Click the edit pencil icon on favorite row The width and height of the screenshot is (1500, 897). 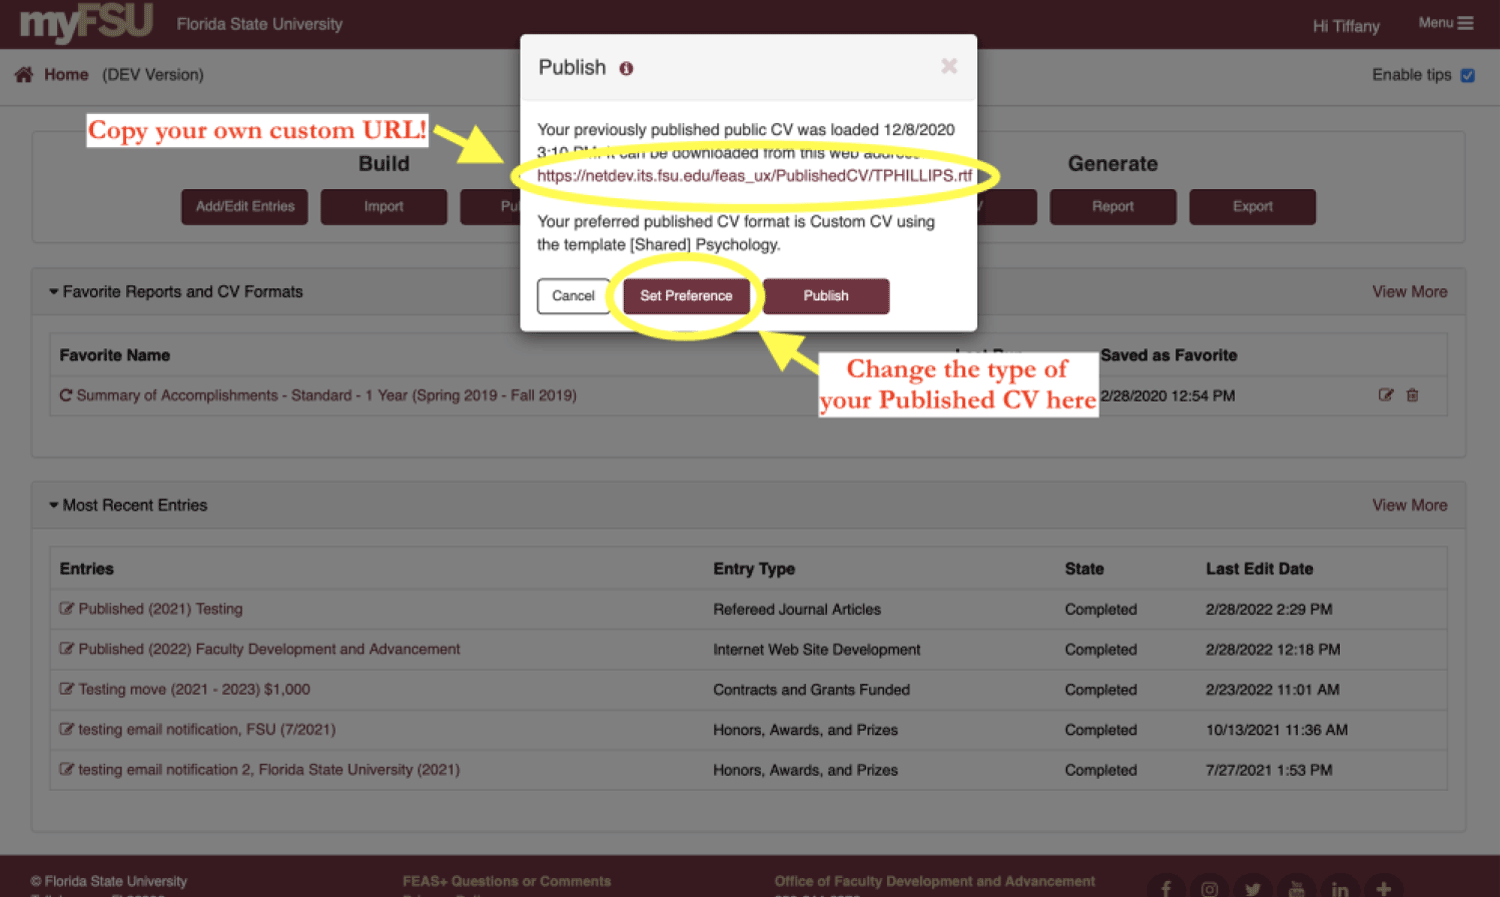click(1387, 395)
